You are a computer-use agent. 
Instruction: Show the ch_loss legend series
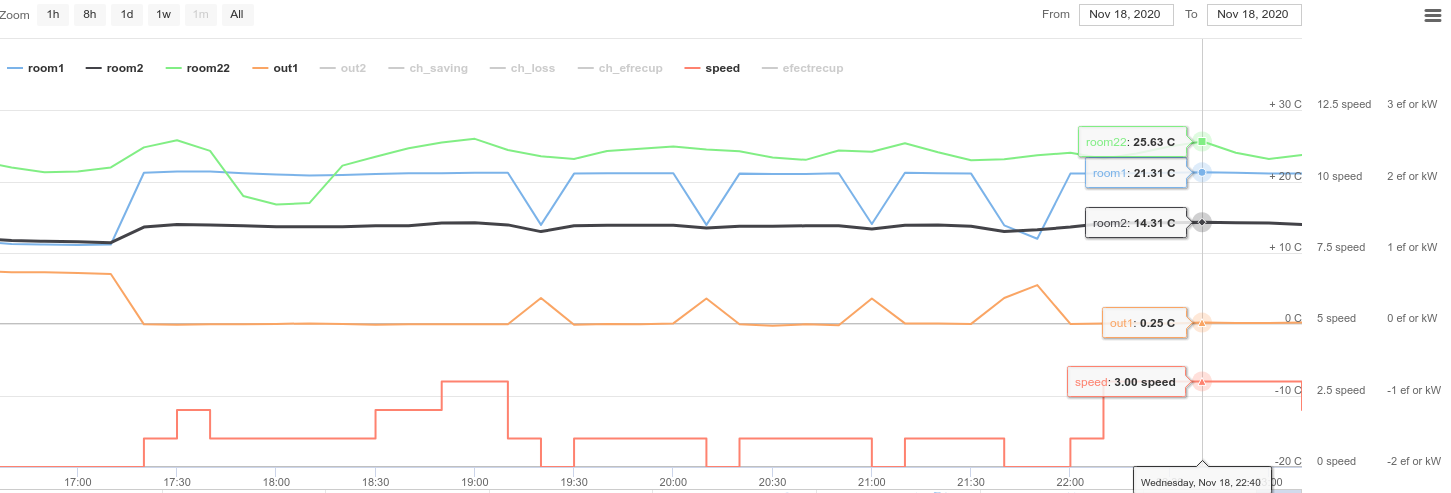tap(532, 68)
